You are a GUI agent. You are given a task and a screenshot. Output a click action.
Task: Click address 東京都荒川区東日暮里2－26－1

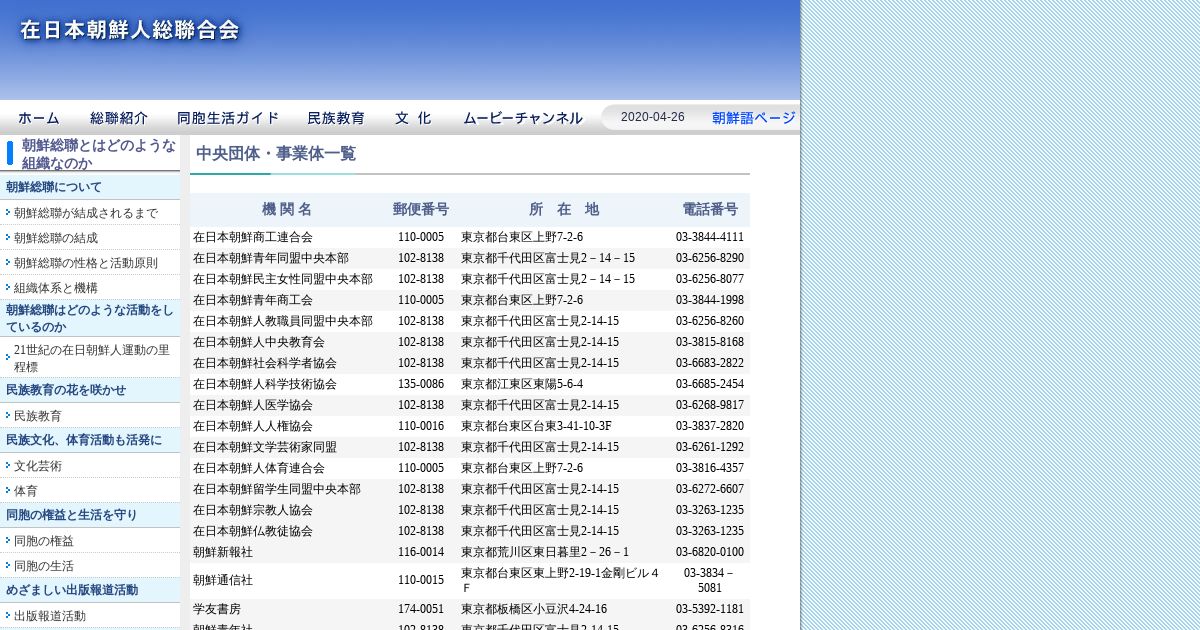click(545, 552)
